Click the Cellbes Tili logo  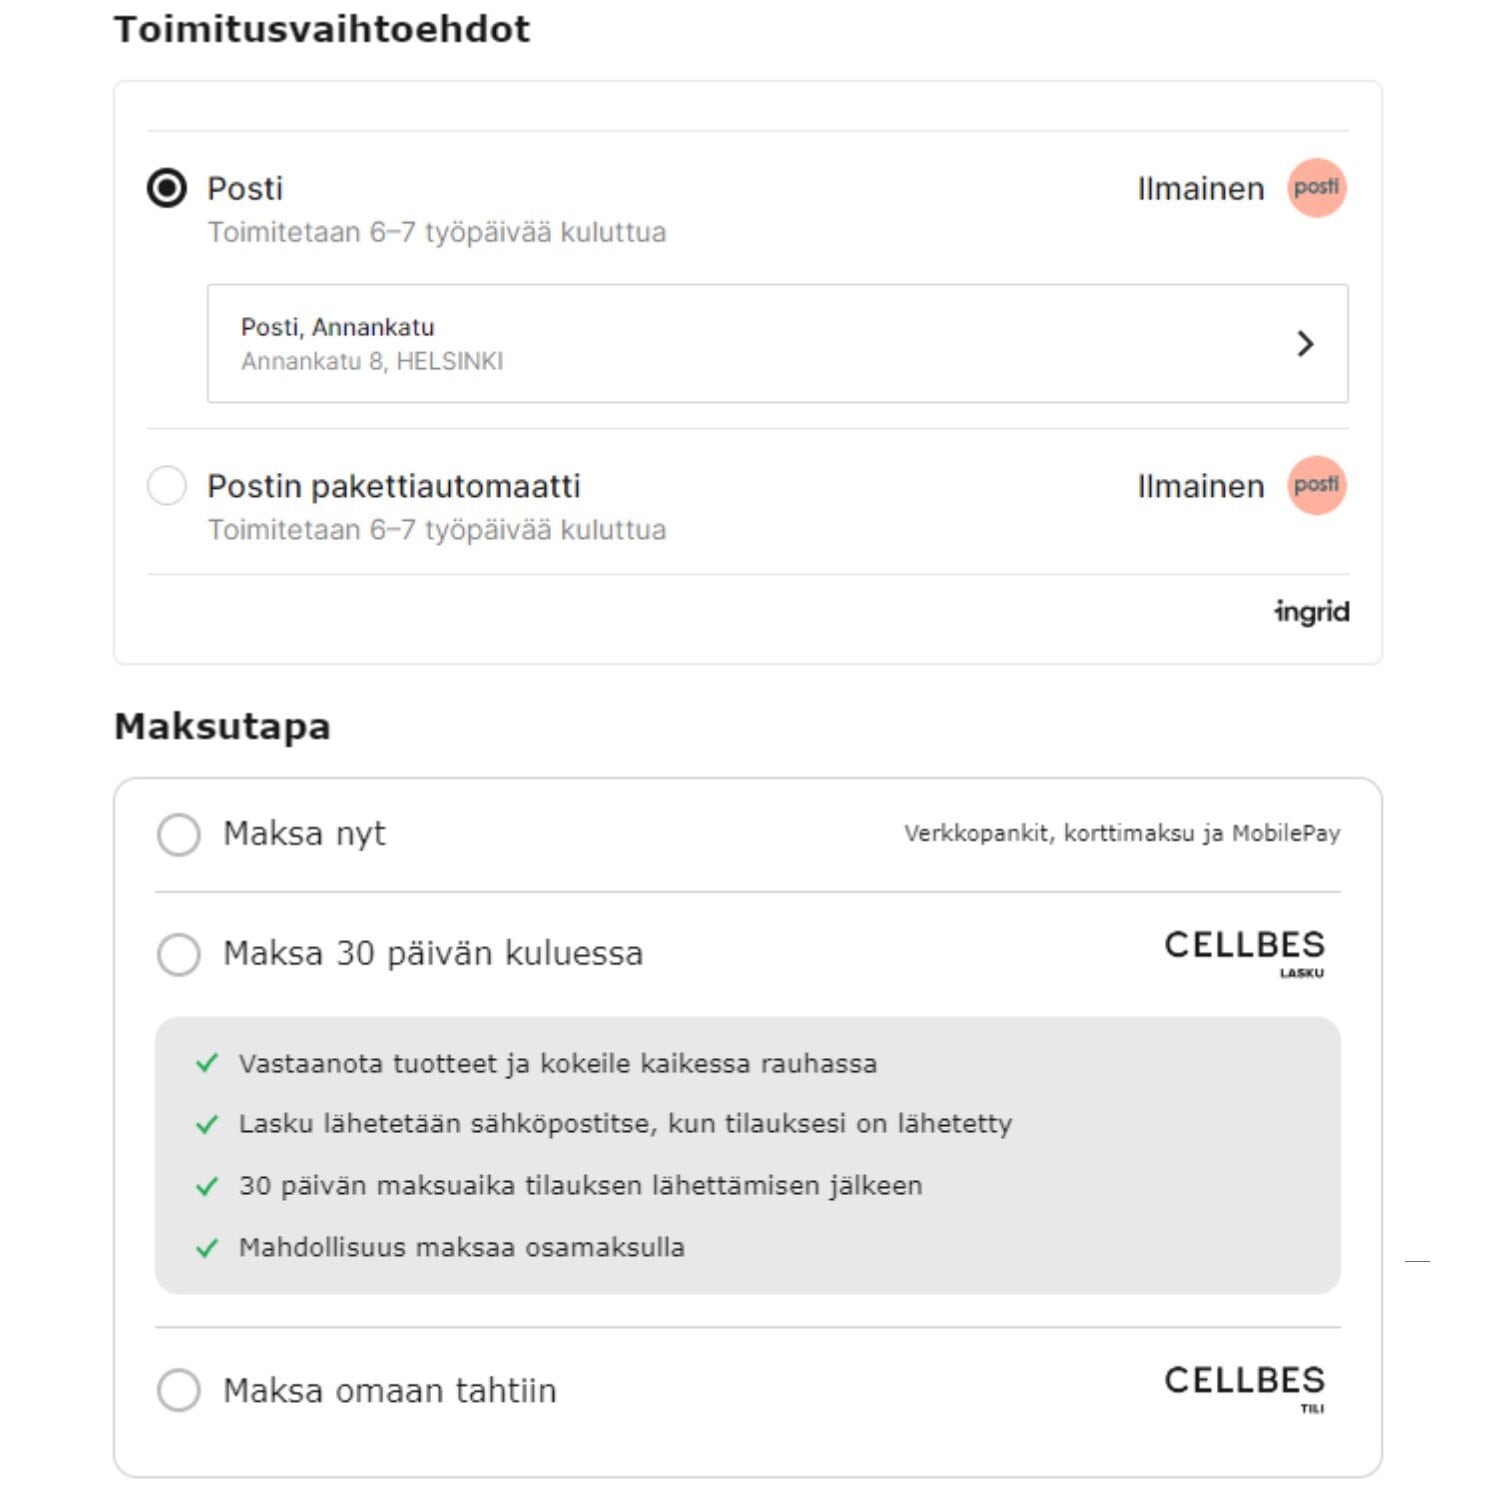[1245, 1389]
